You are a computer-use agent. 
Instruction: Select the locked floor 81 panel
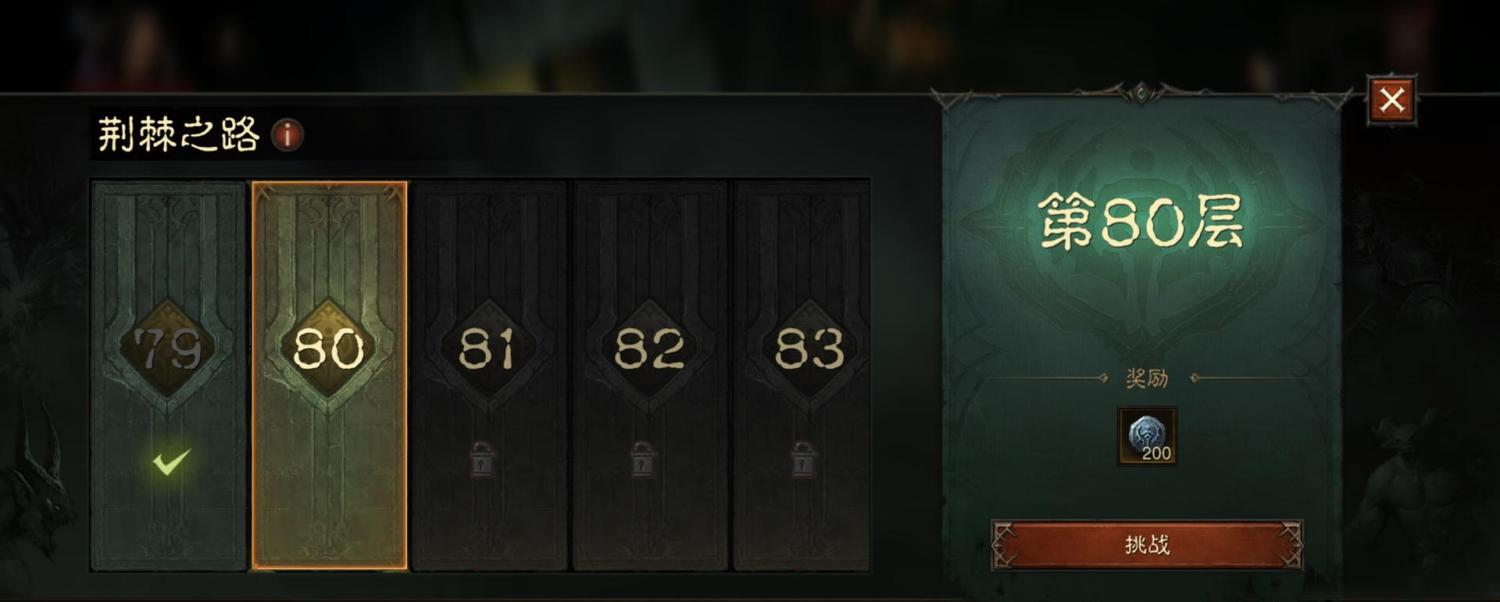tap(489, 375)
